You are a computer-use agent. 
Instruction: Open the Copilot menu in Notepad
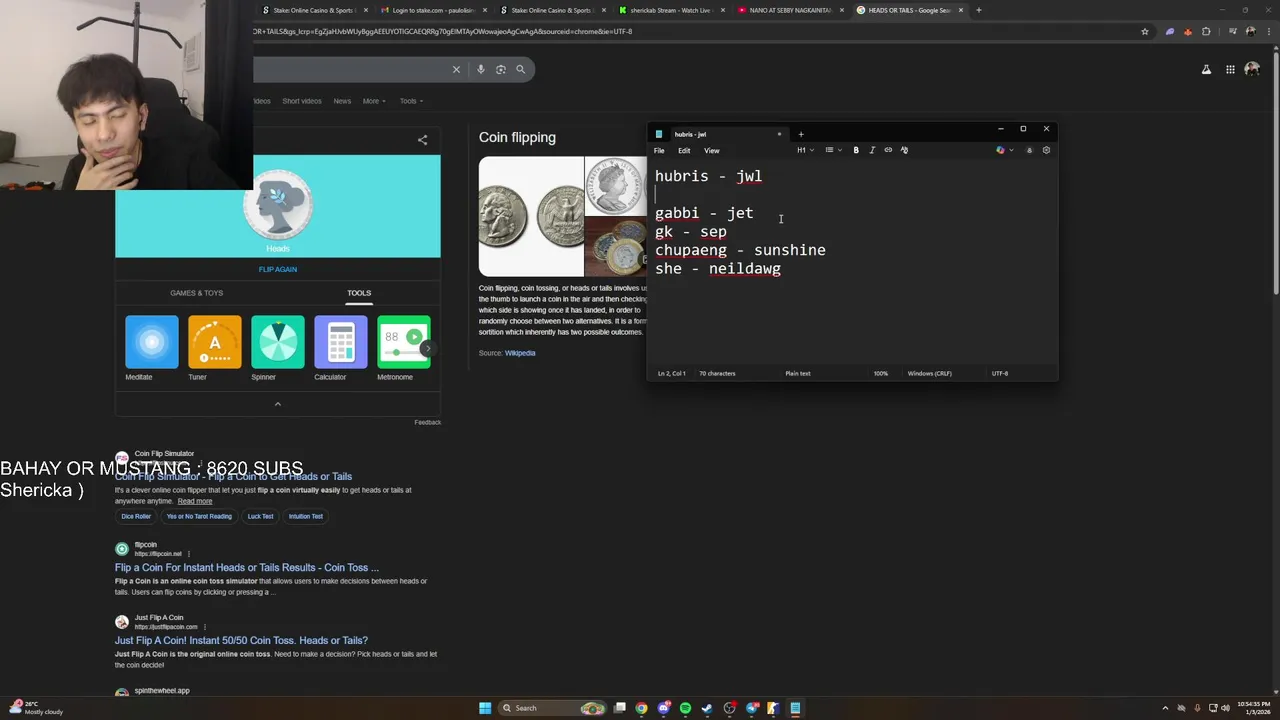pos(1004,150)
